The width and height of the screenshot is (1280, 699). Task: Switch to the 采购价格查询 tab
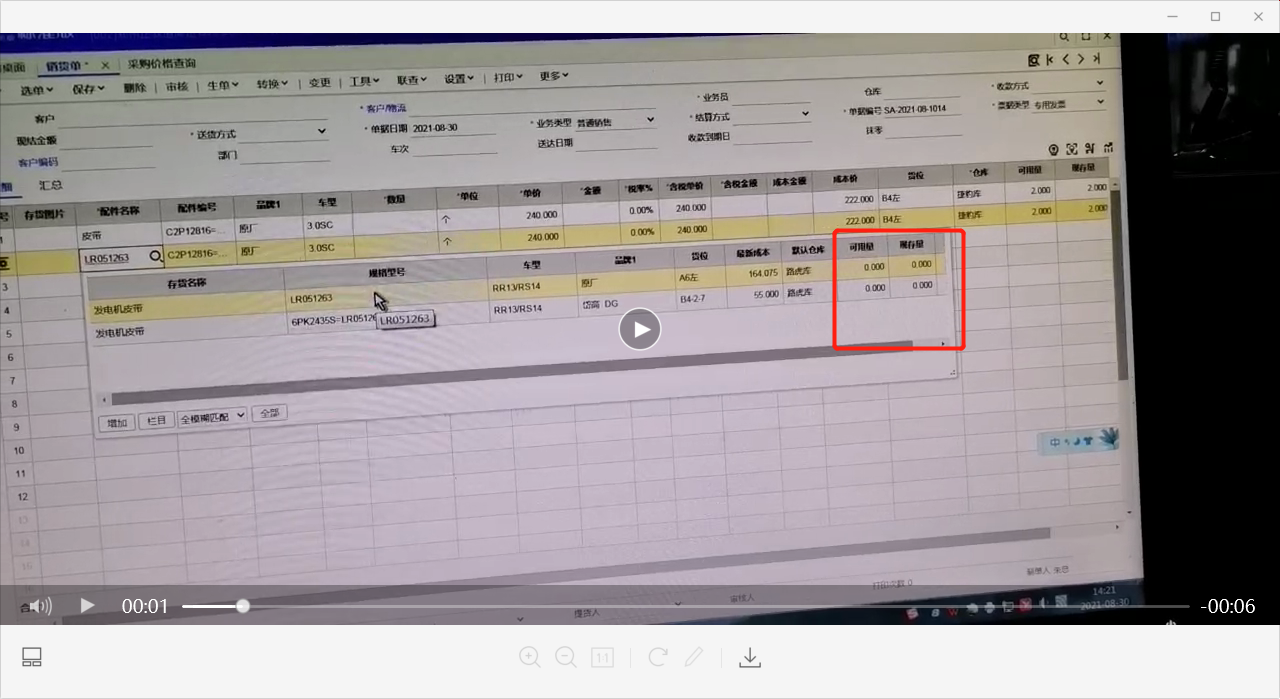(162, 64)
